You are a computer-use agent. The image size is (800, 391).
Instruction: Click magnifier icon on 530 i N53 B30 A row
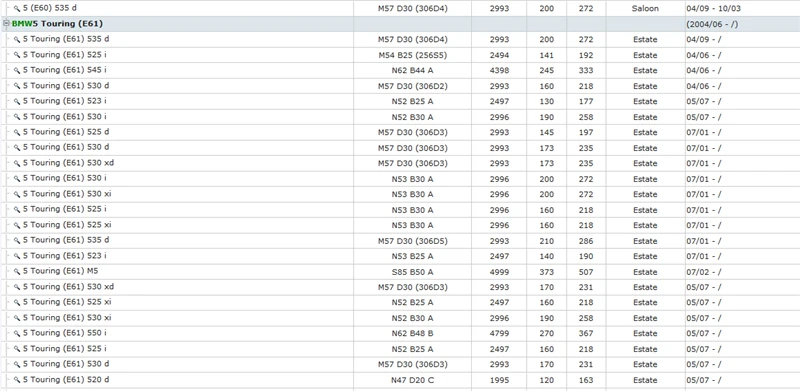[17, 179]
